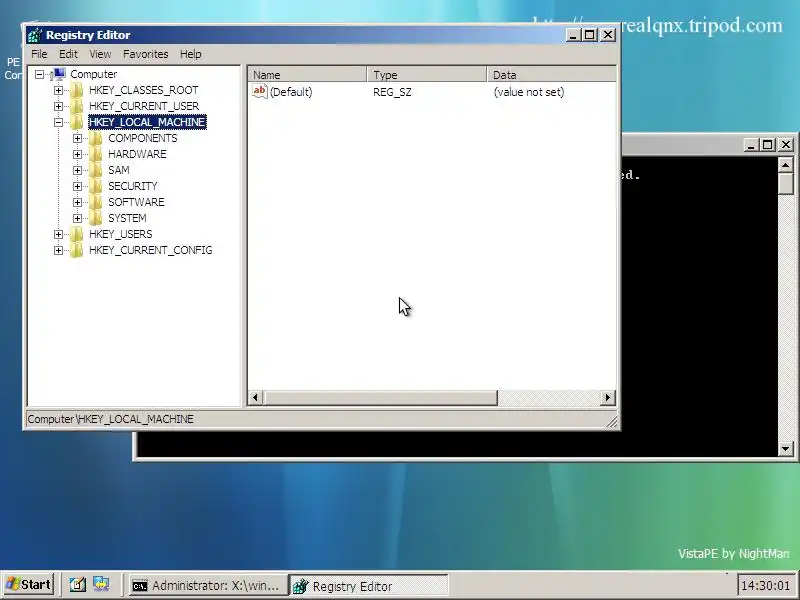Expand the SOFTWARE subkey
800x600 pixels.
77,202
